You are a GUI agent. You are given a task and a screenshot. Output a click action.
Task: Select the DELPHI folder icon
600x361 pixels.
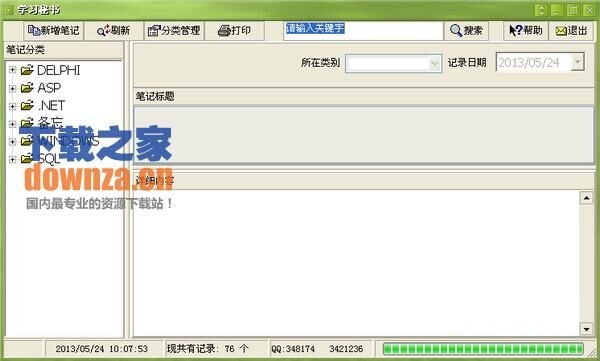[x=27, y=70]
